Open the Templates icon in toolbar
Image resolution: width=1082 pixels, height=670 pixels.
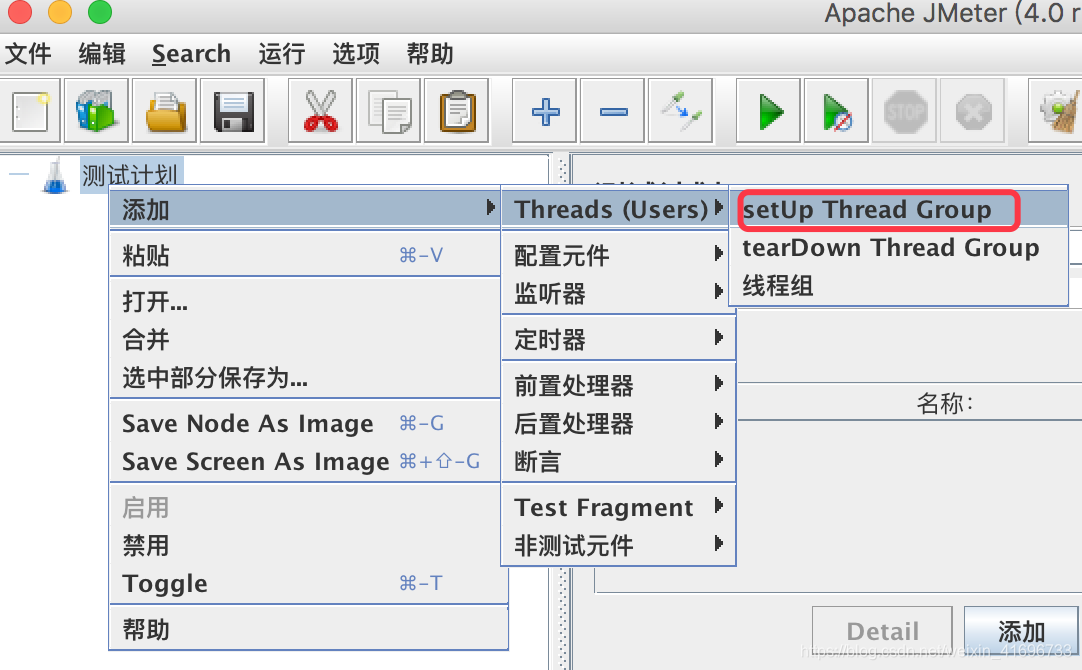point(97,111)
